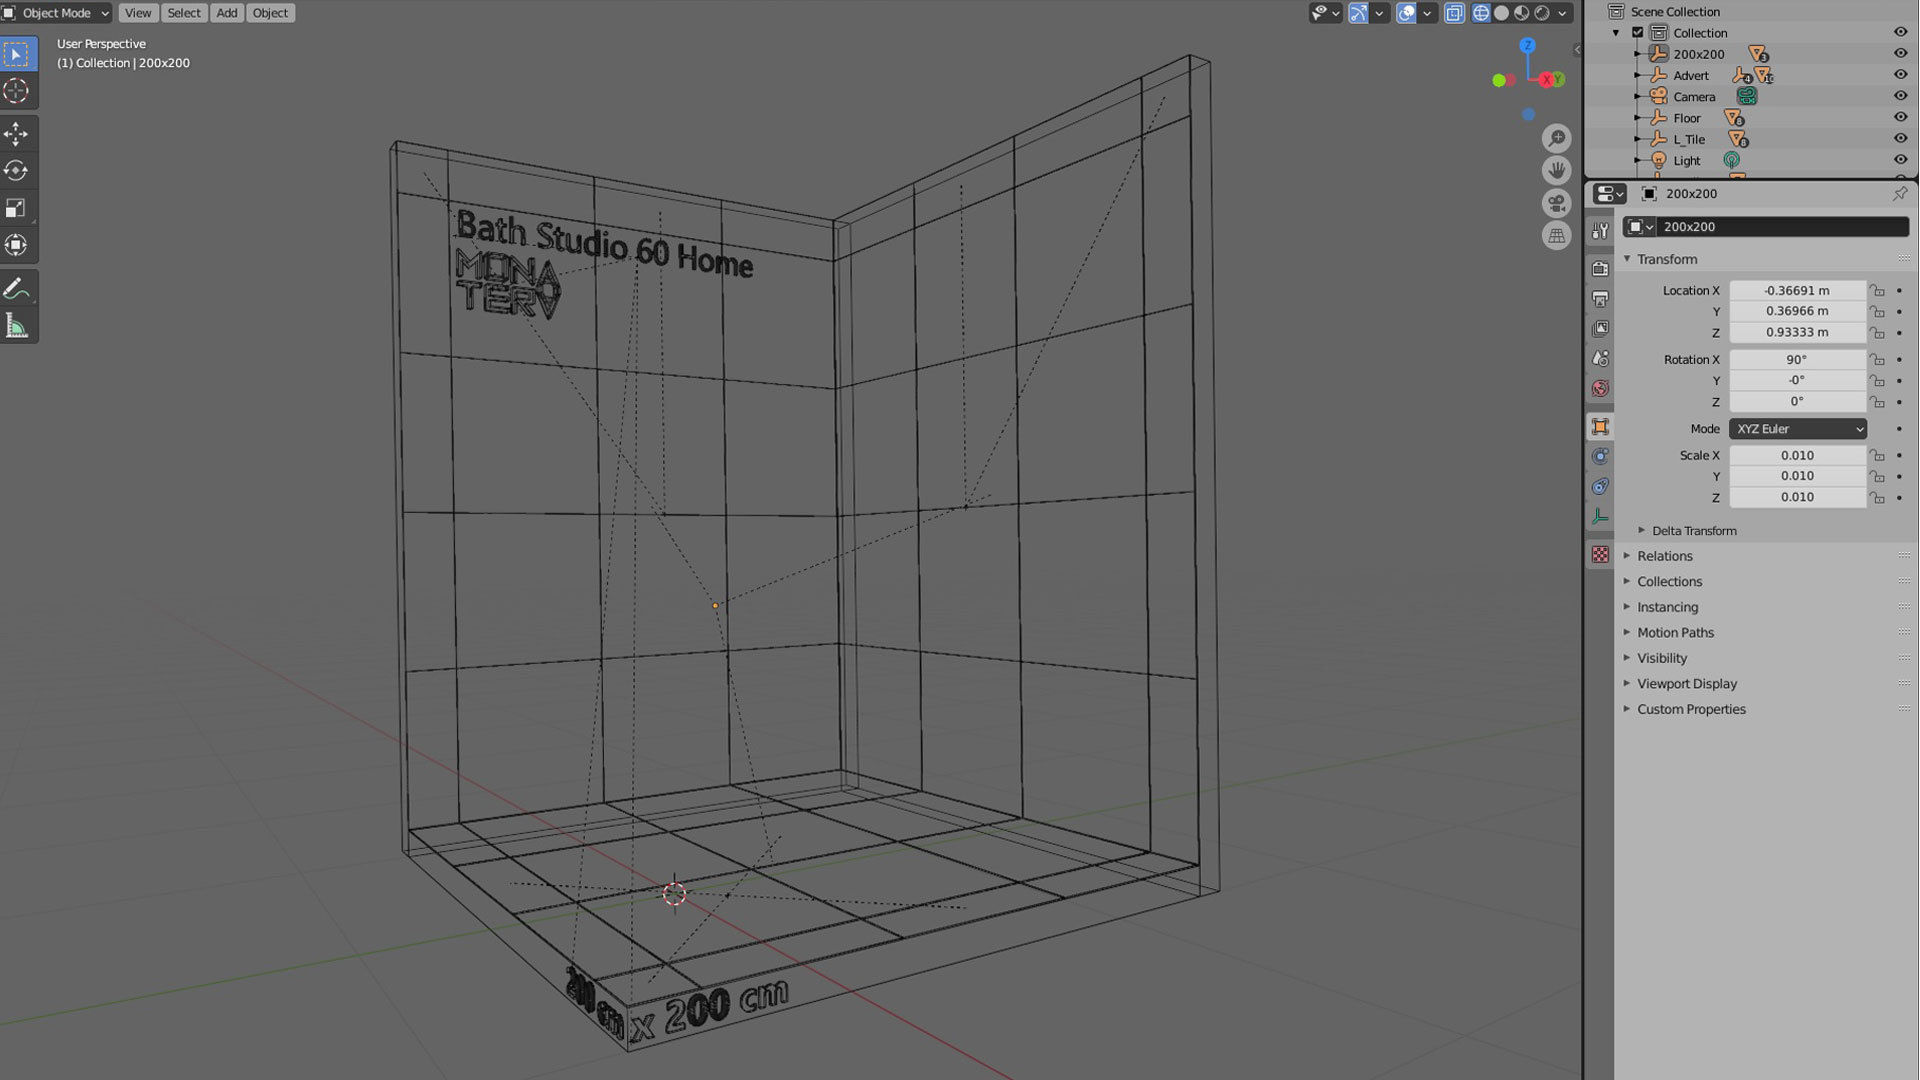Choose the Move tool
This screenshot has width=1920, height=1080.
(17, 134)
